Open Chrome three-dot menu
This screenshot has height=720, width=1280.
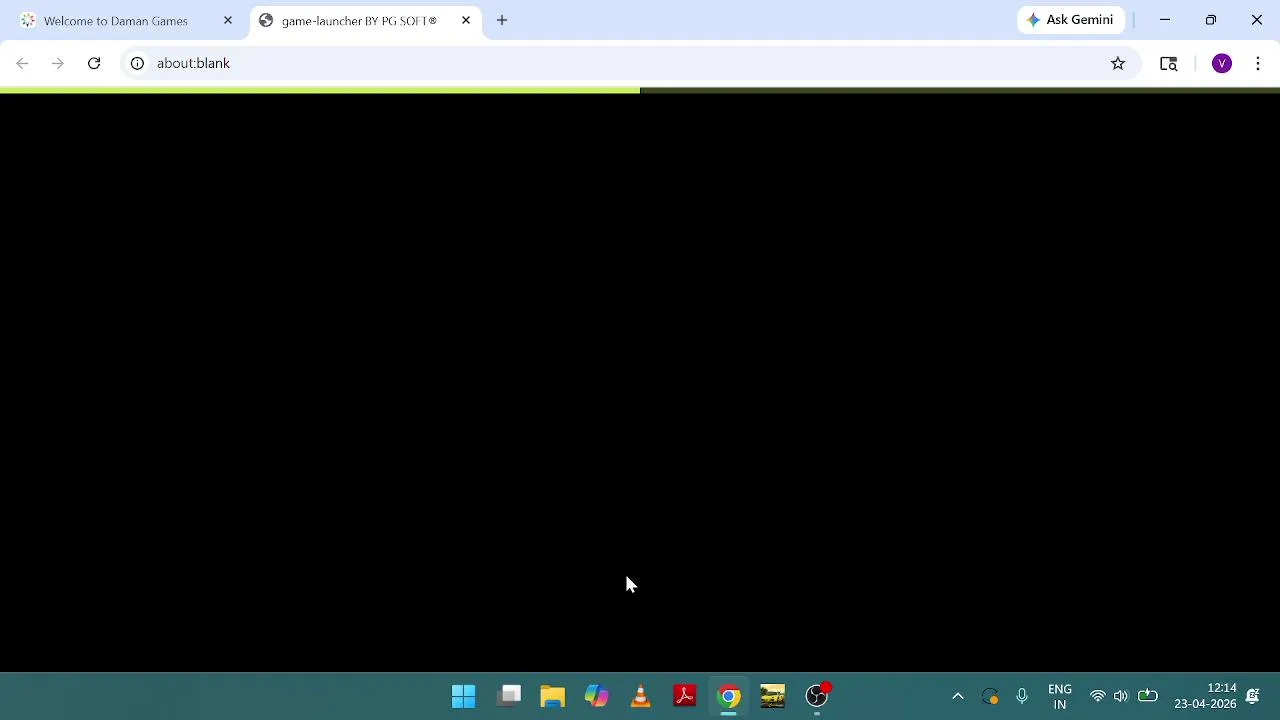coord(1258,63)
